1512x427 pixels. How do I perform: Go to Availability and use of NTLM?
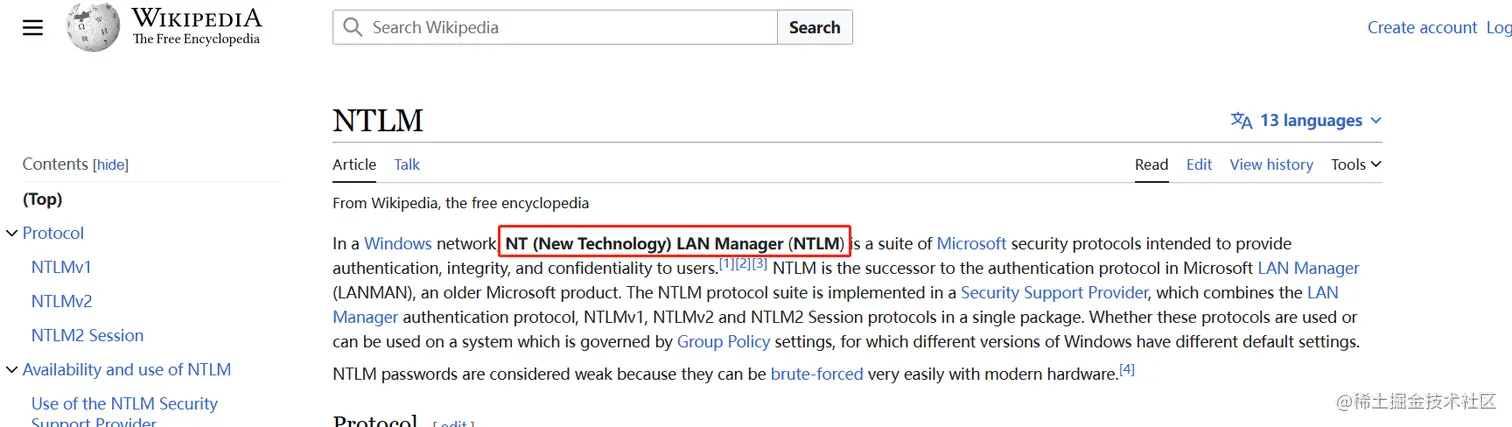click(127, 369)
